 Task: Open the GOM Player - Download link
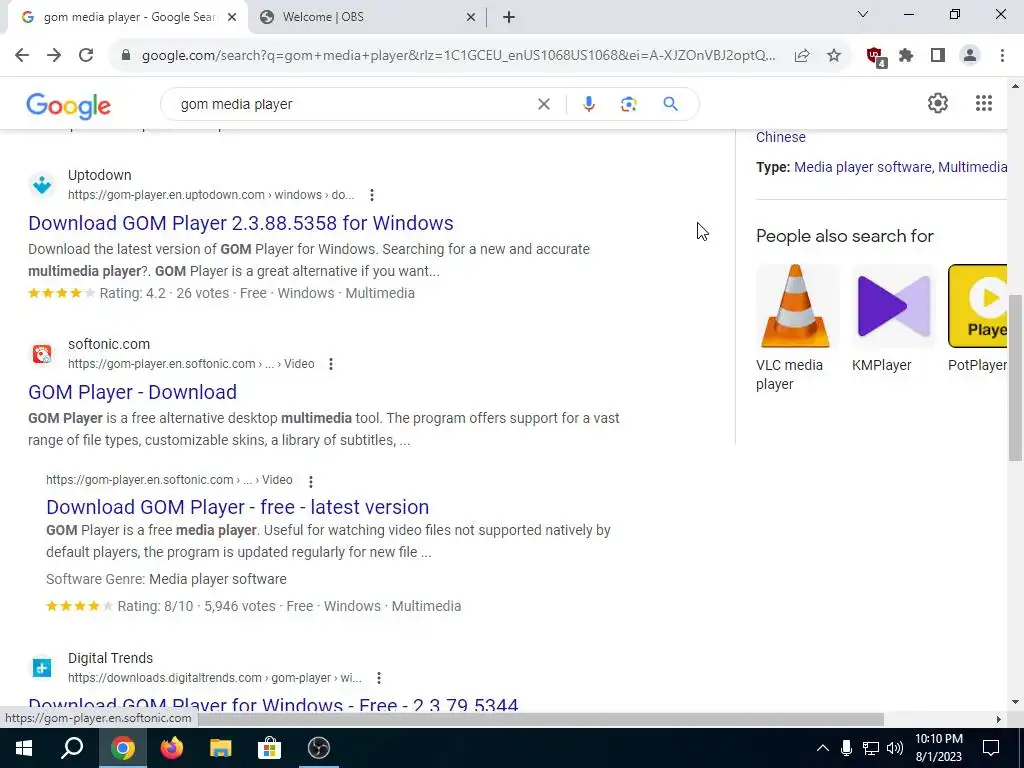(x=133, y=392)
